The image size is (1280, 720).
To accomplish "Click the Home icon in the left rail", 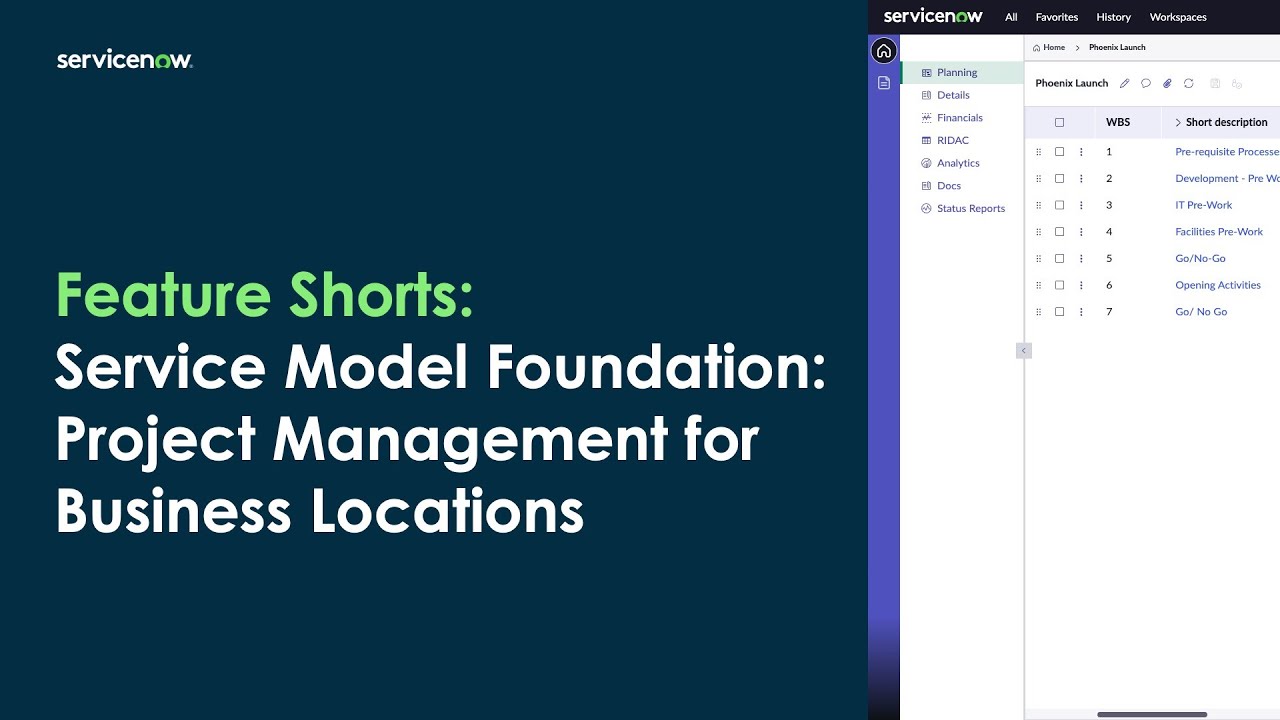I will (x=884, y=50).
